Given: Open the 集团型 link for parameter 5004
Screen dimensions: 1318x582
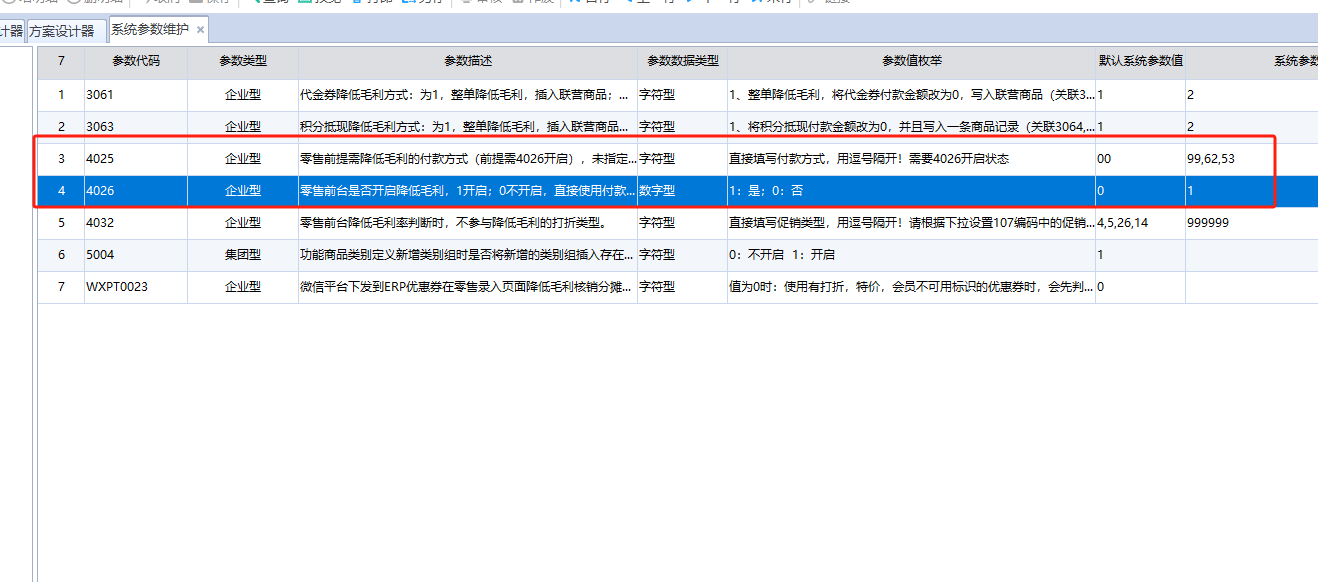Looking at the screenshot, I should click(x=241, y=254).
